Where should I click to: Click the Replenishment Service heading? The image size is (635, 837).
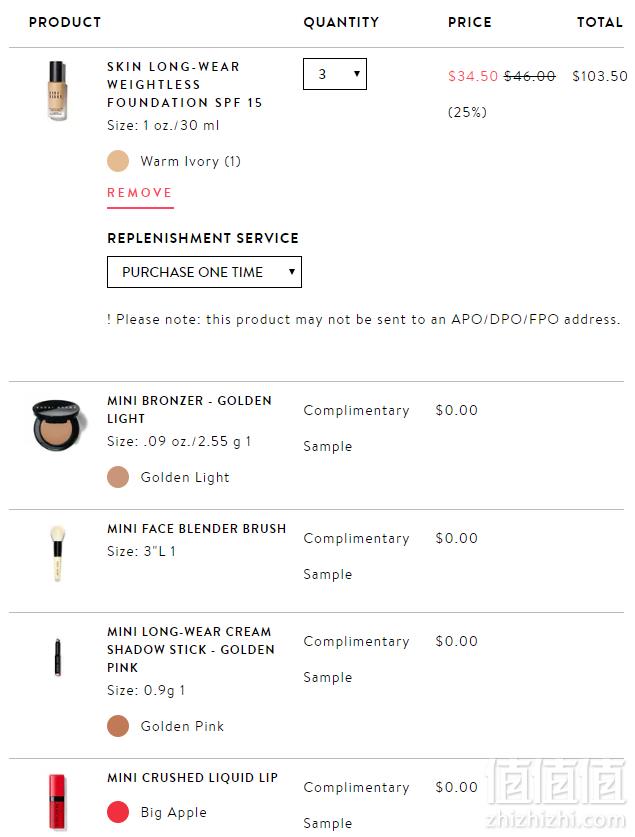tap(203, 238)
